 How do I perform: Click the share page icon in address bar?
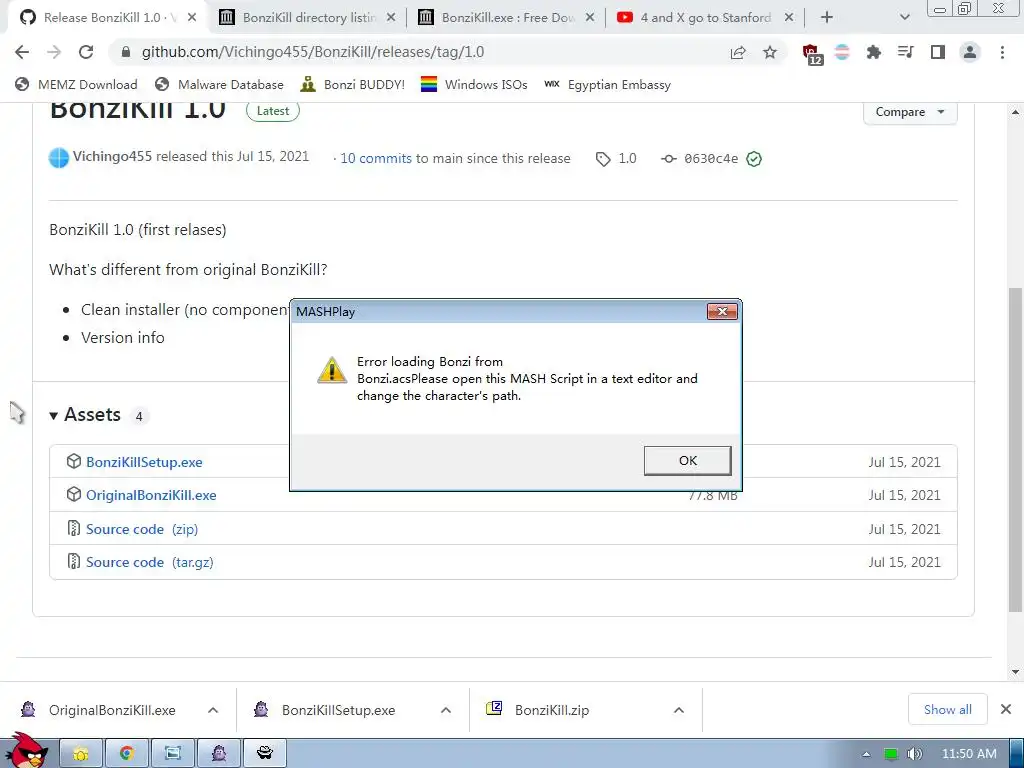[x=738, y=52]
